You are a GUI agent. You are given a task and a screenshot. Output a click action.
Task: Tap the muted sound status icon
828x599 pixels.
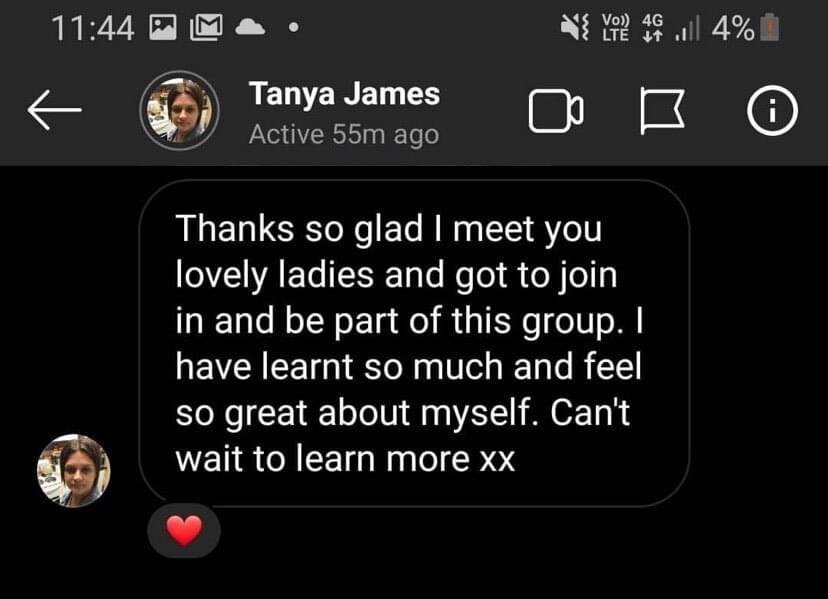click(574, 27)
